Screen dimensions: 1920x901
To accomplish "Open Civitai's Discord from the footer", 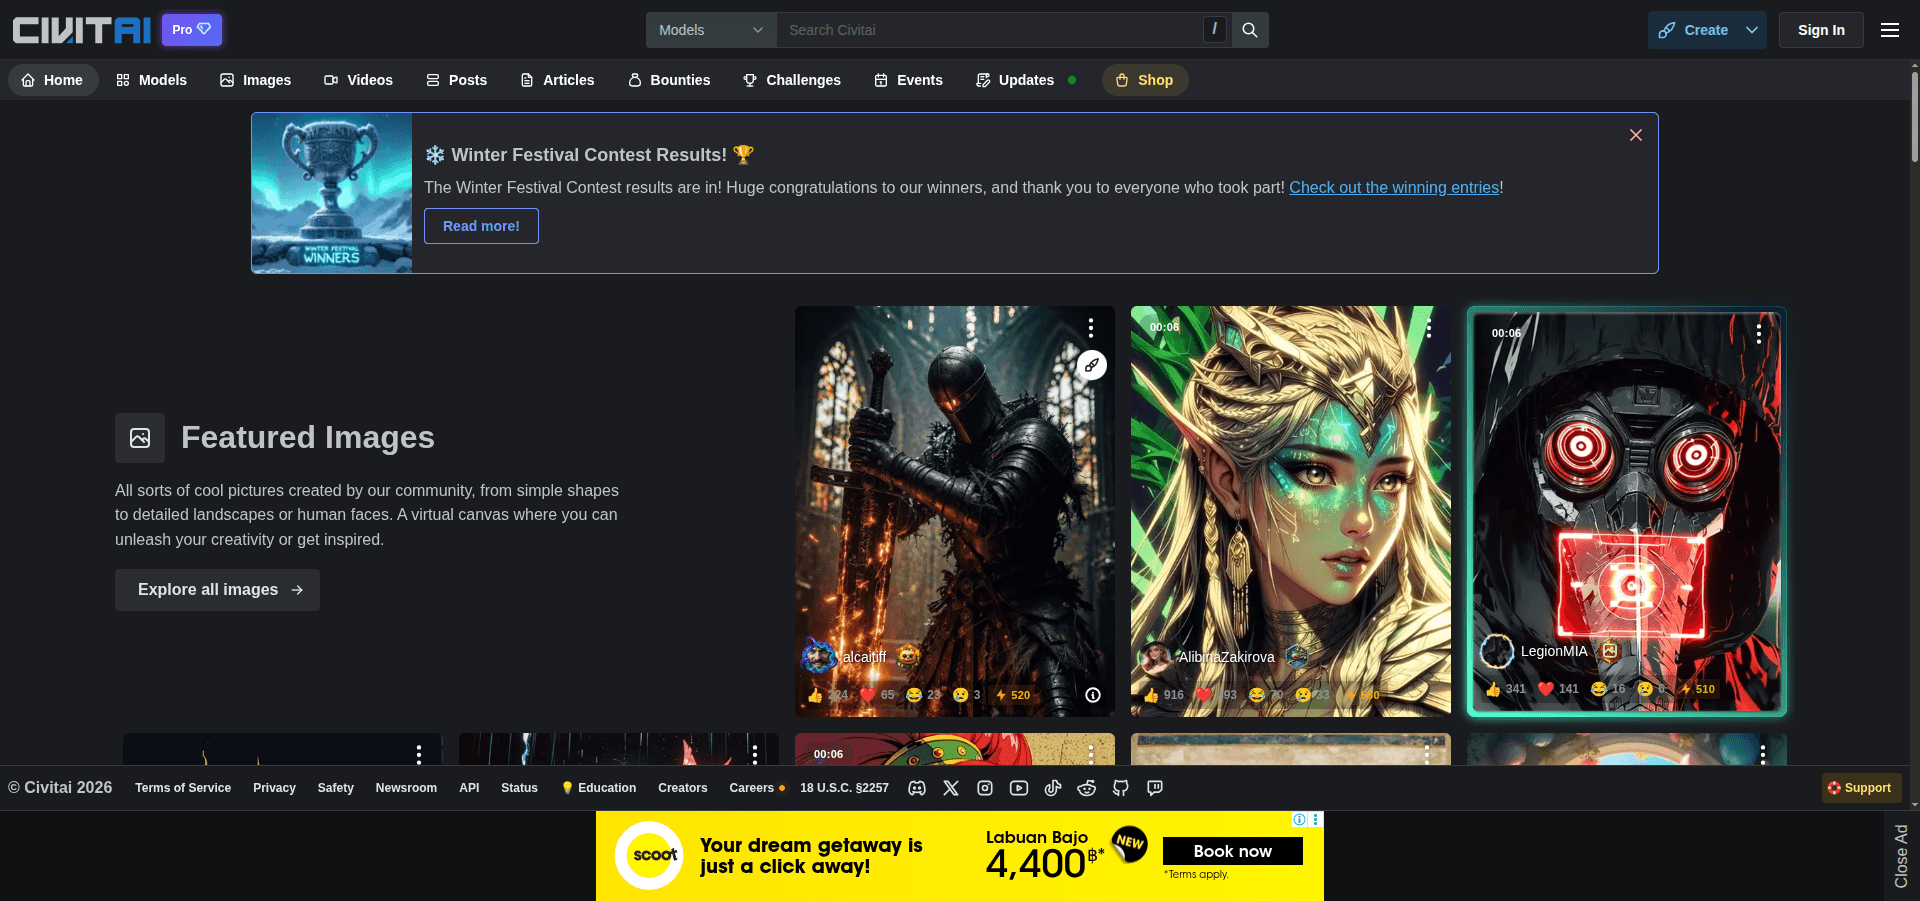I will 917,788.
